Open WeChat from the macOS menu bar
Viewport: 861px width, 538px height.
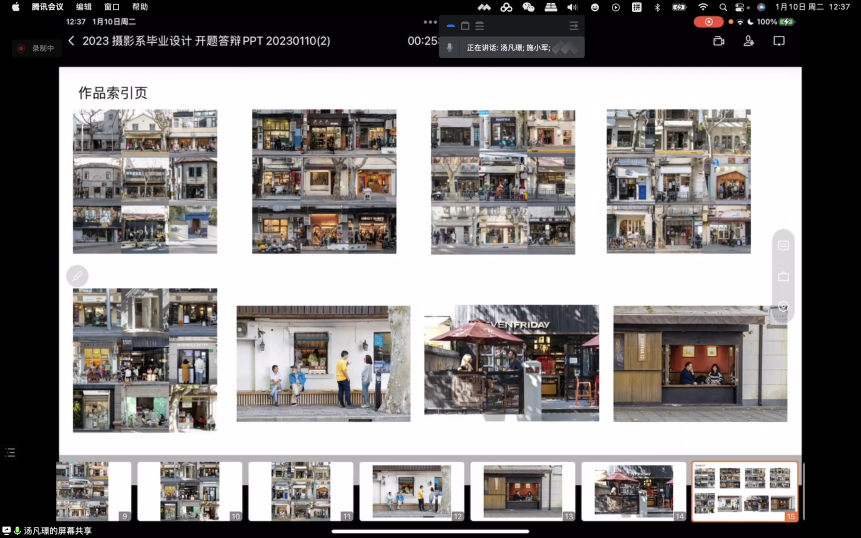pyautogui.click(x=528, y=7)
